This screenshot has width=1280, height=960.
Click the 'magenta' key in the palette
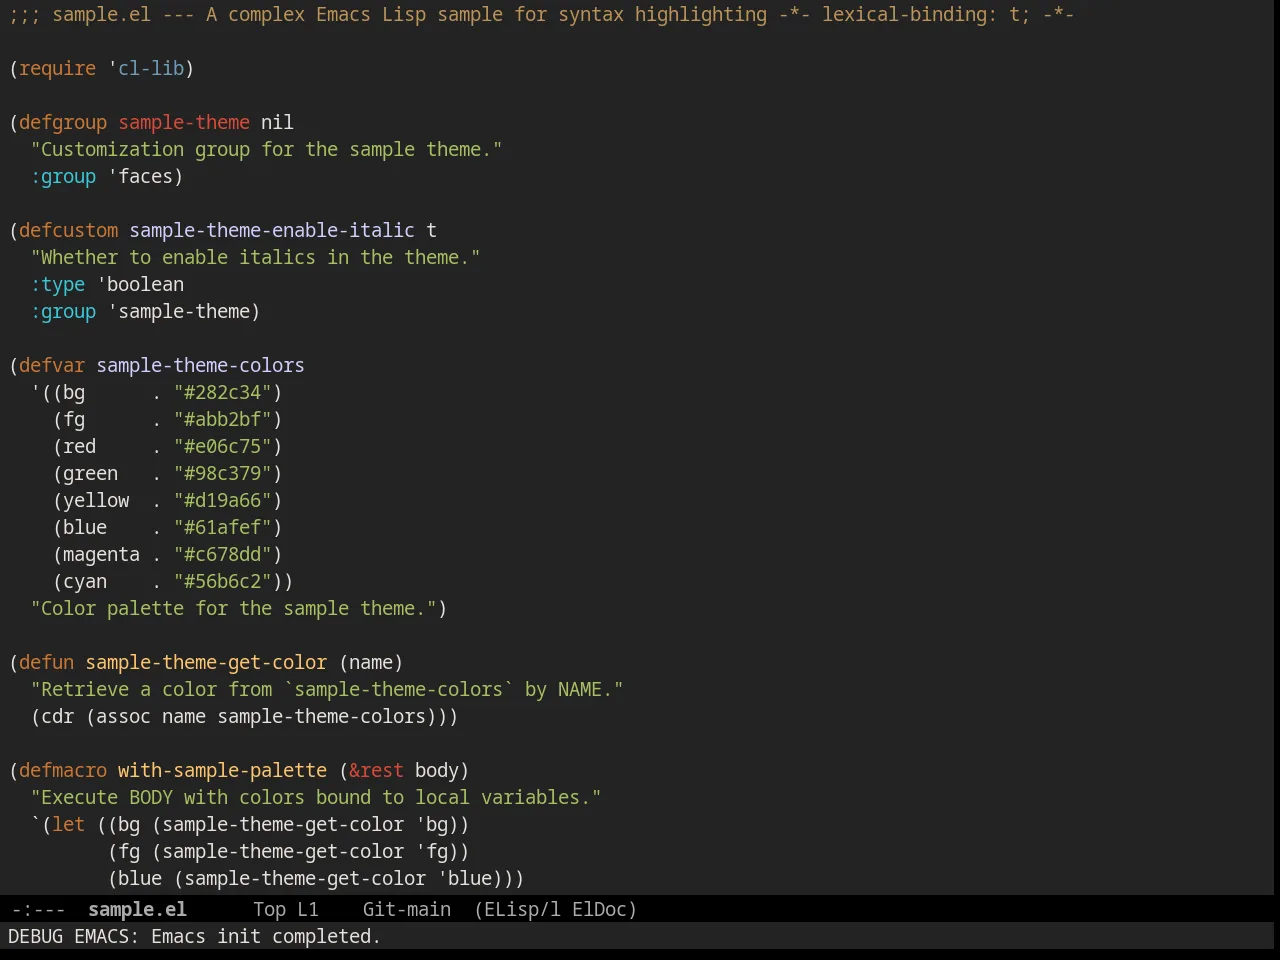point(101,554)
